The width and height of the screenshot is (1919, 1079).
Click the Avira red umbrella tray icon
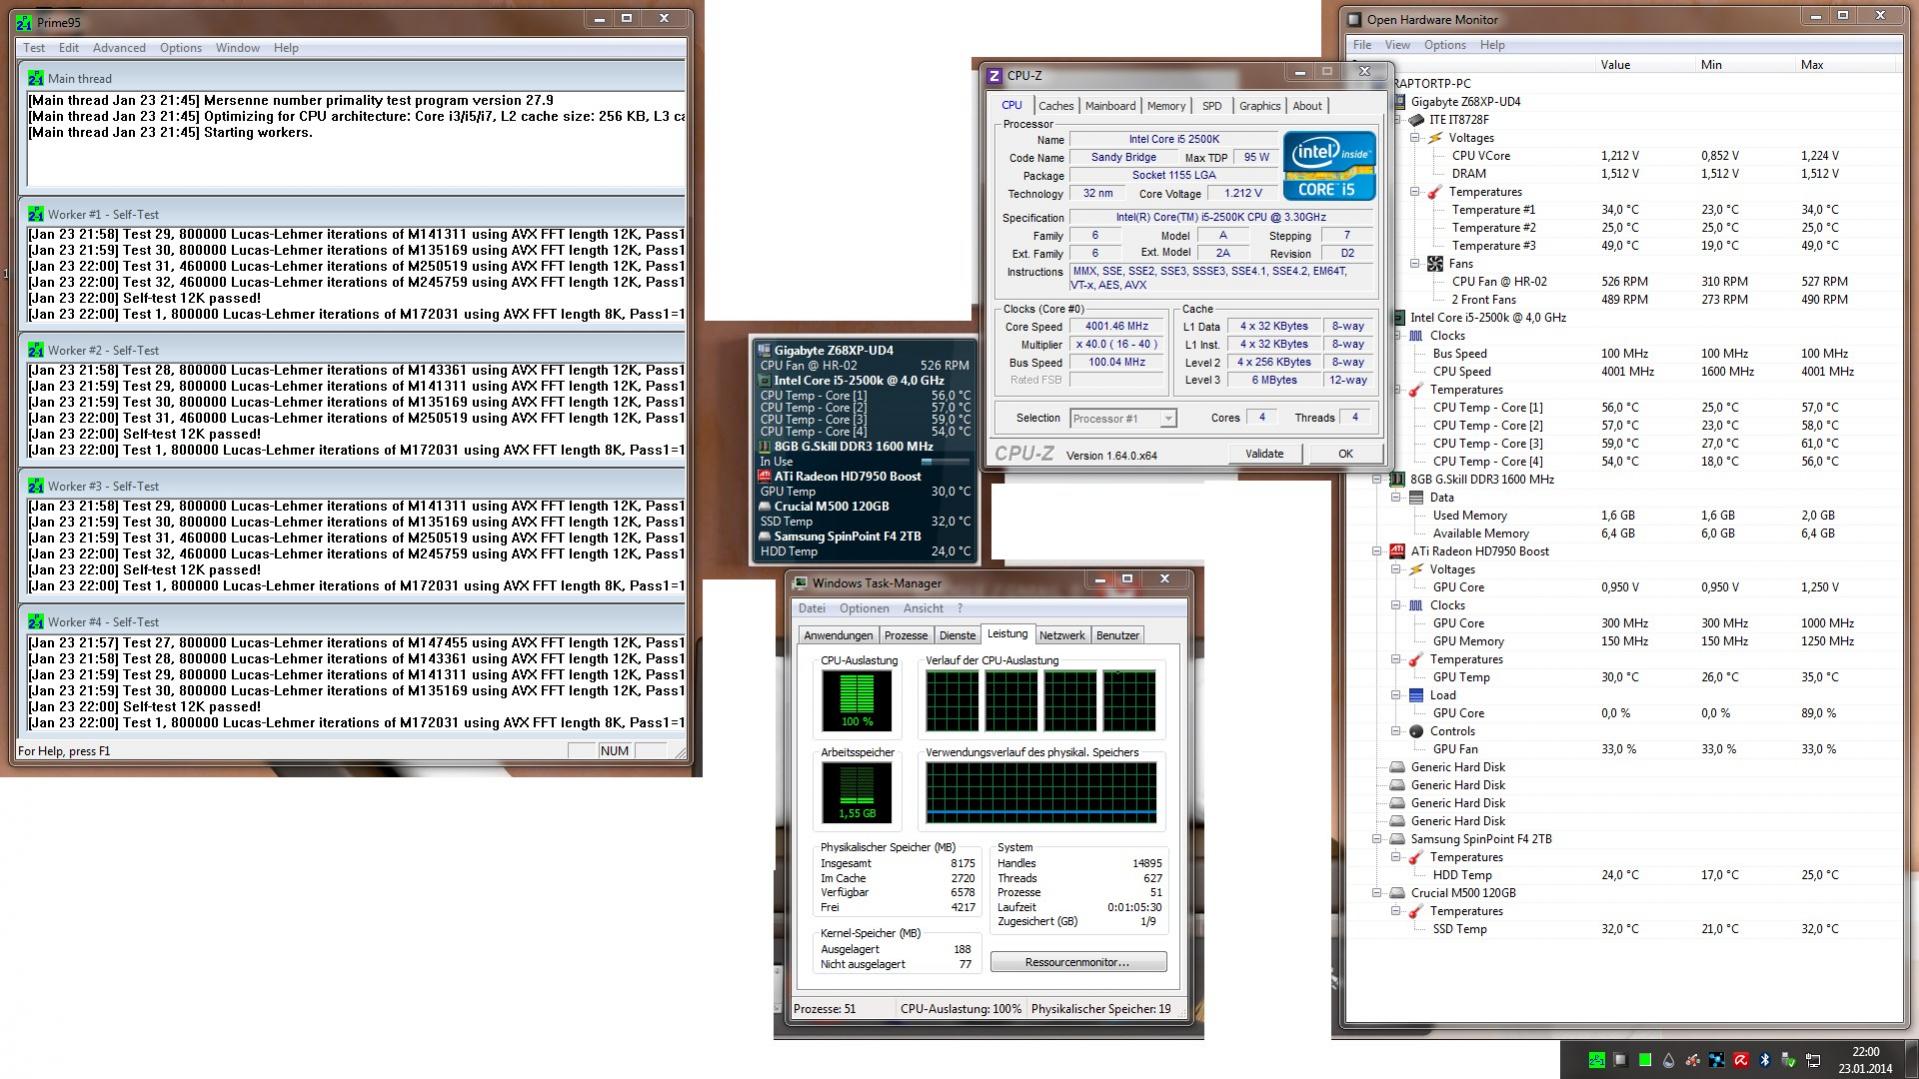1741,1060
